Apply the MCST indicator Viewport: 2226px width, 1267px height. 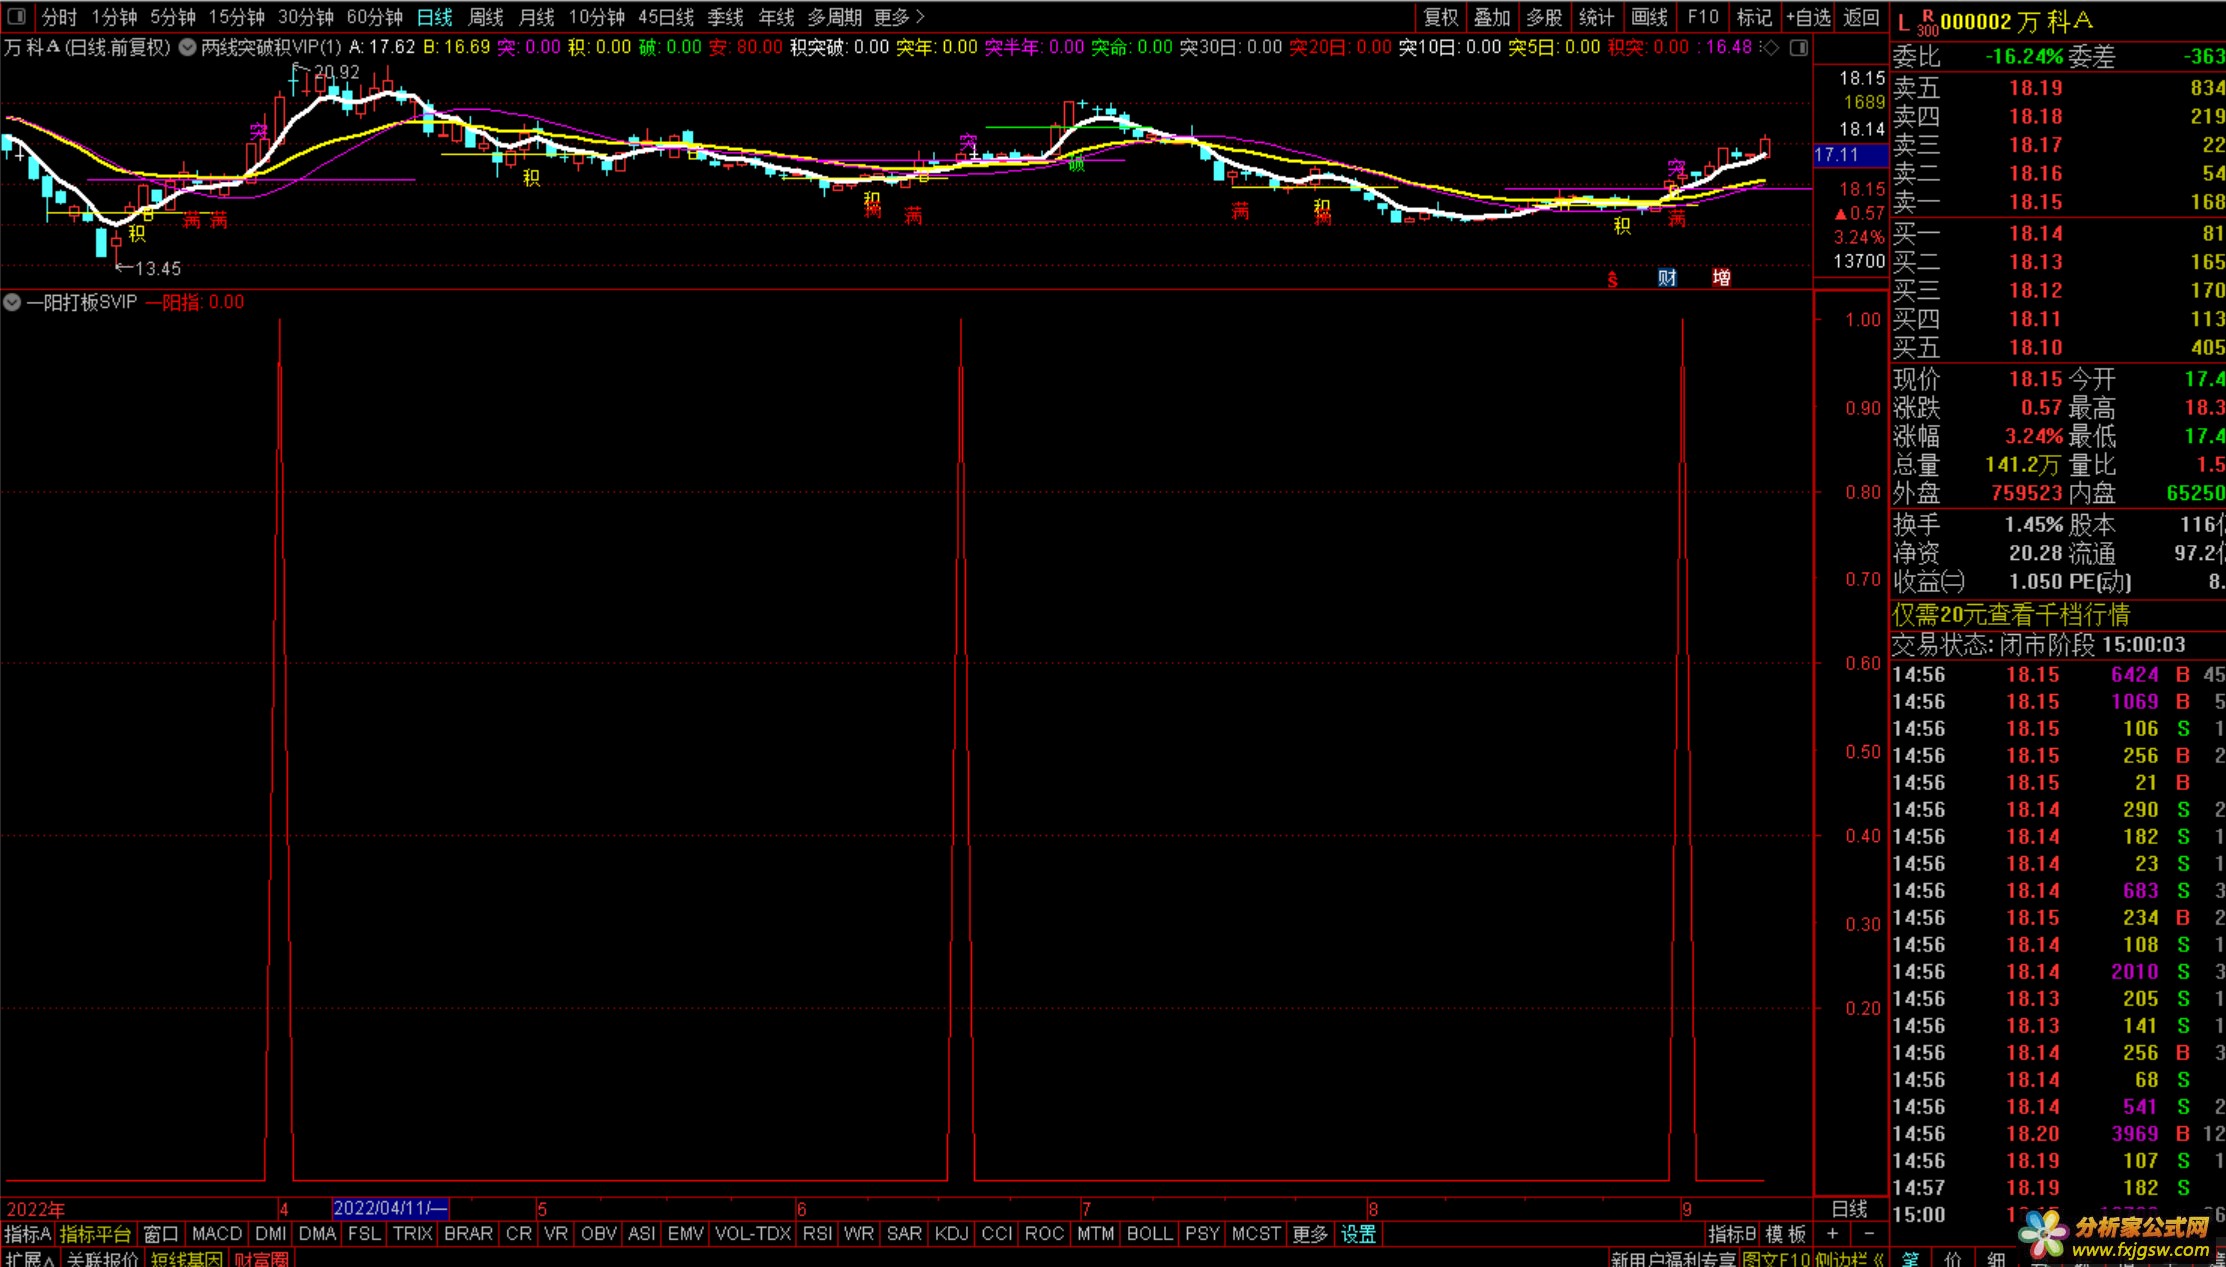(x=1256, y=1234)
